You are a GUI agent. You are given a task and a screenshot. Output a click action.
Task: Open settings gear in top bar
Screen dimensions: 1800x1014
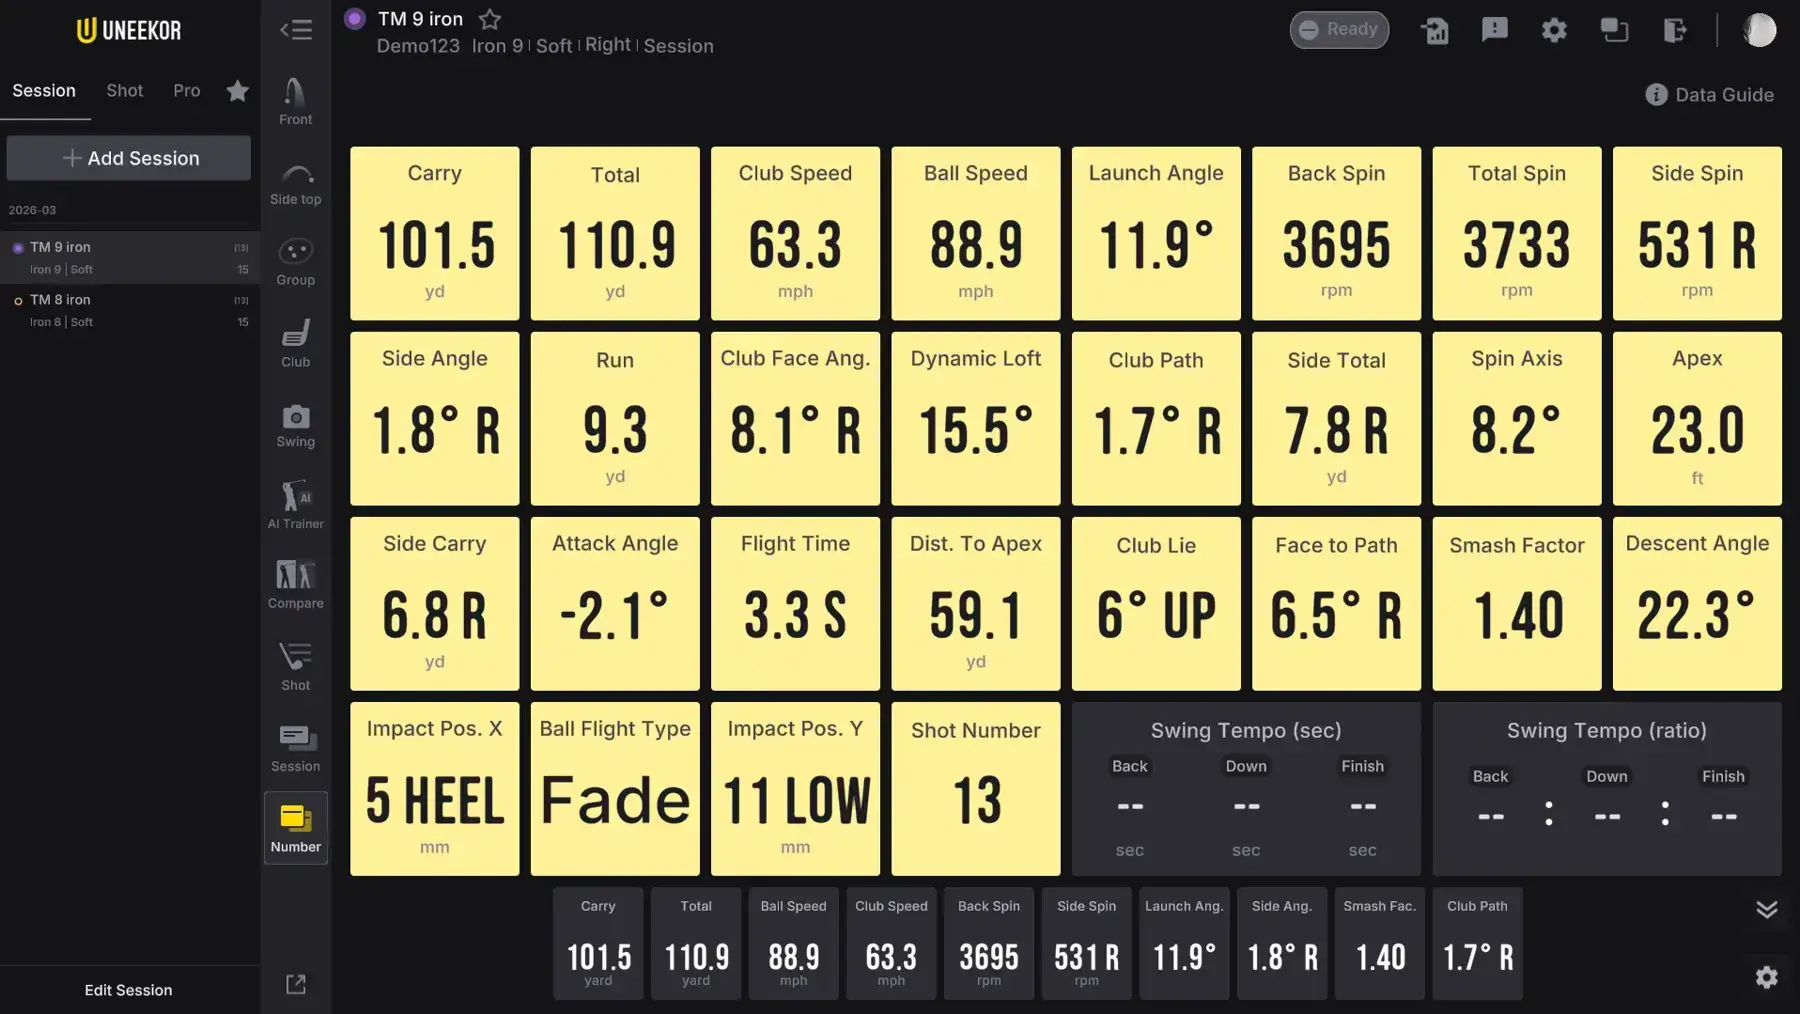pos(1554,30)
